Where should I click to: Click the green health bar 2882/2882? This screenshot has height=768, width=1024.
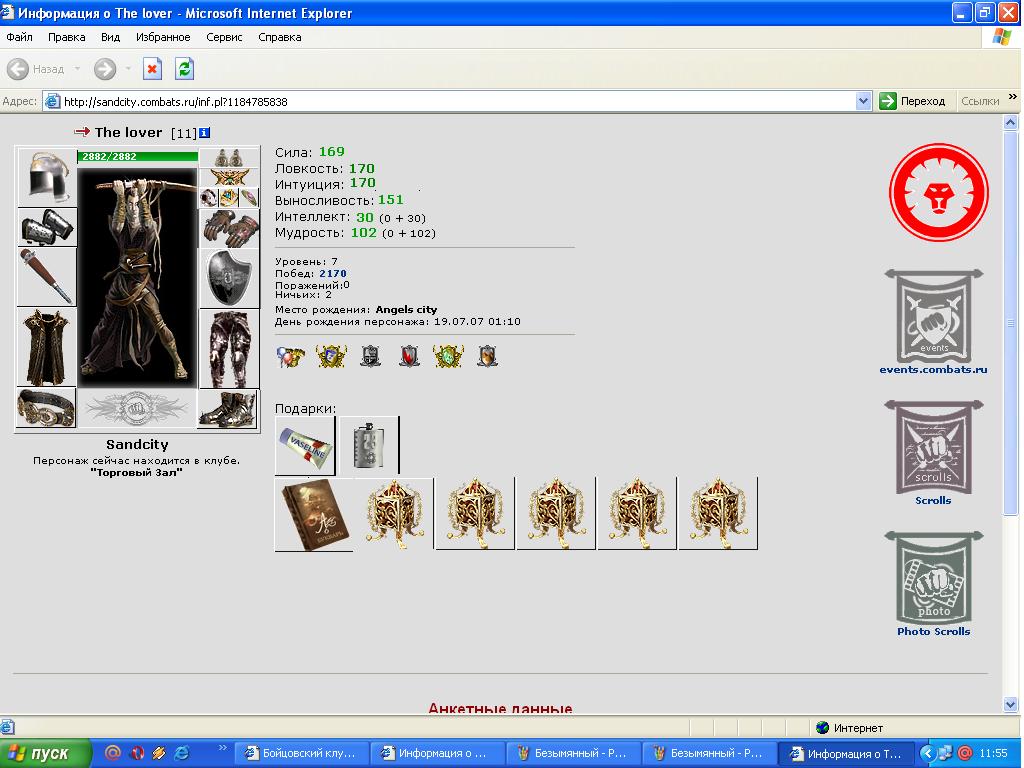click(138, 157)
